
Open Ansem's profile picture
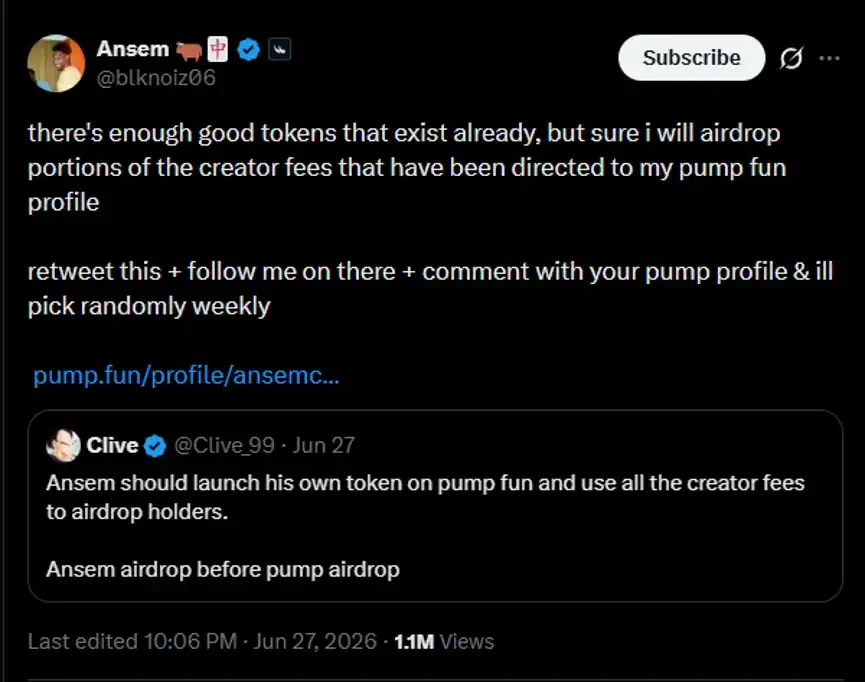(x=56, y=63)
